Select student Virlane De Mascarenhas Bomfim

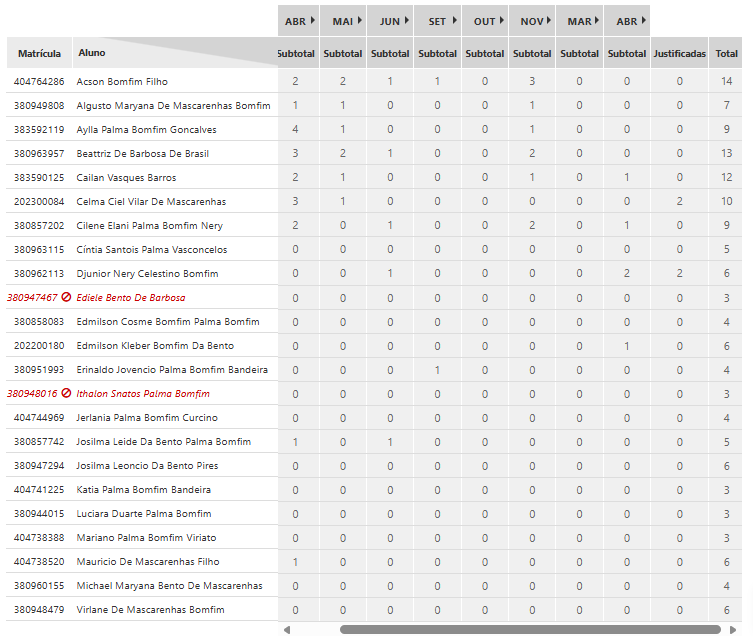[x=150, y=610]
